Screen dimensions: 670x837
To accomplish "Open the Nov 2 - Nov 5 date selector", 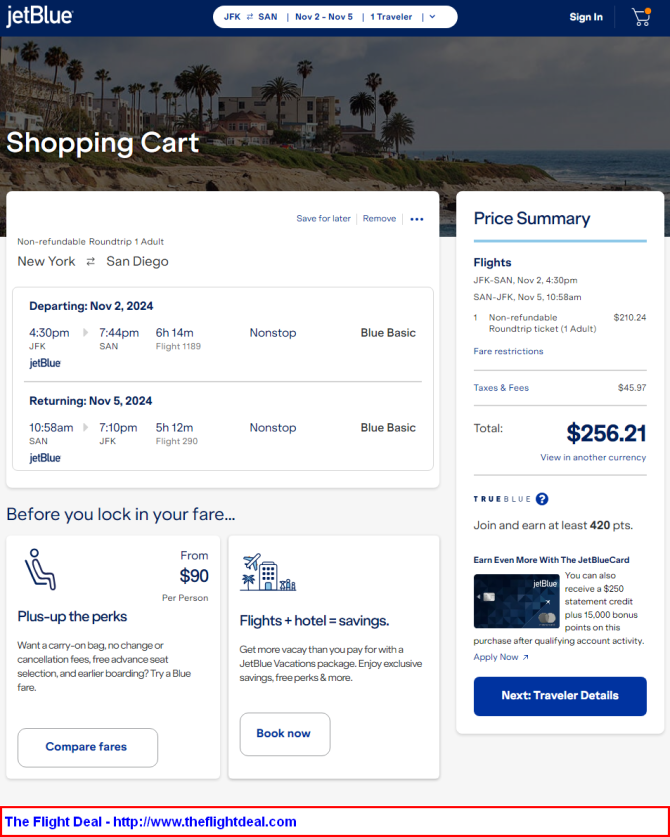I will pos(324,17).
